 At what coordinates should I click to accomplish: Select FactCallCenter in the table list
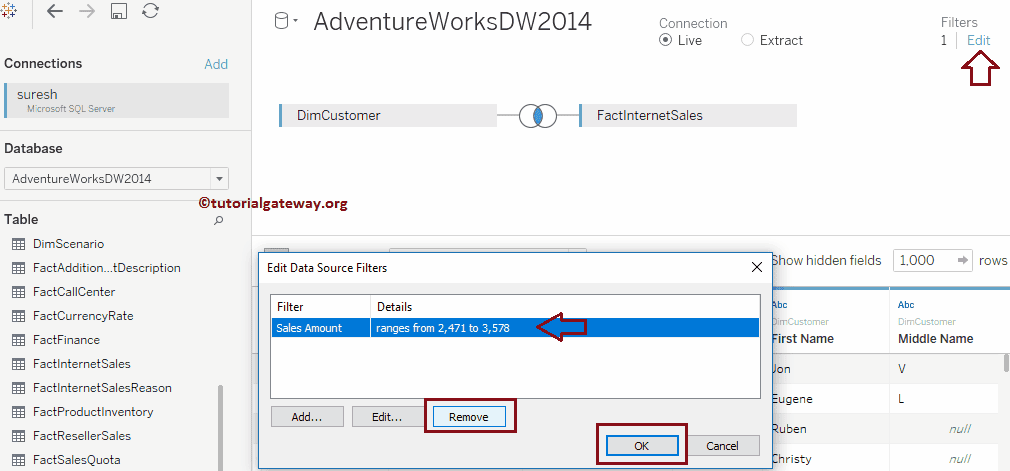[74, 292]
